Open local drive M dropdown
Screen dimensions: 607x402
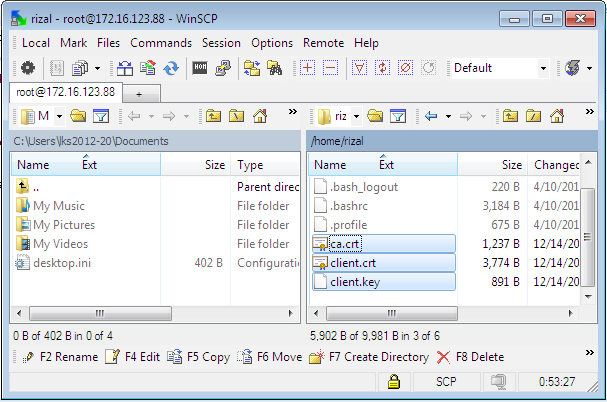(59, 116)
